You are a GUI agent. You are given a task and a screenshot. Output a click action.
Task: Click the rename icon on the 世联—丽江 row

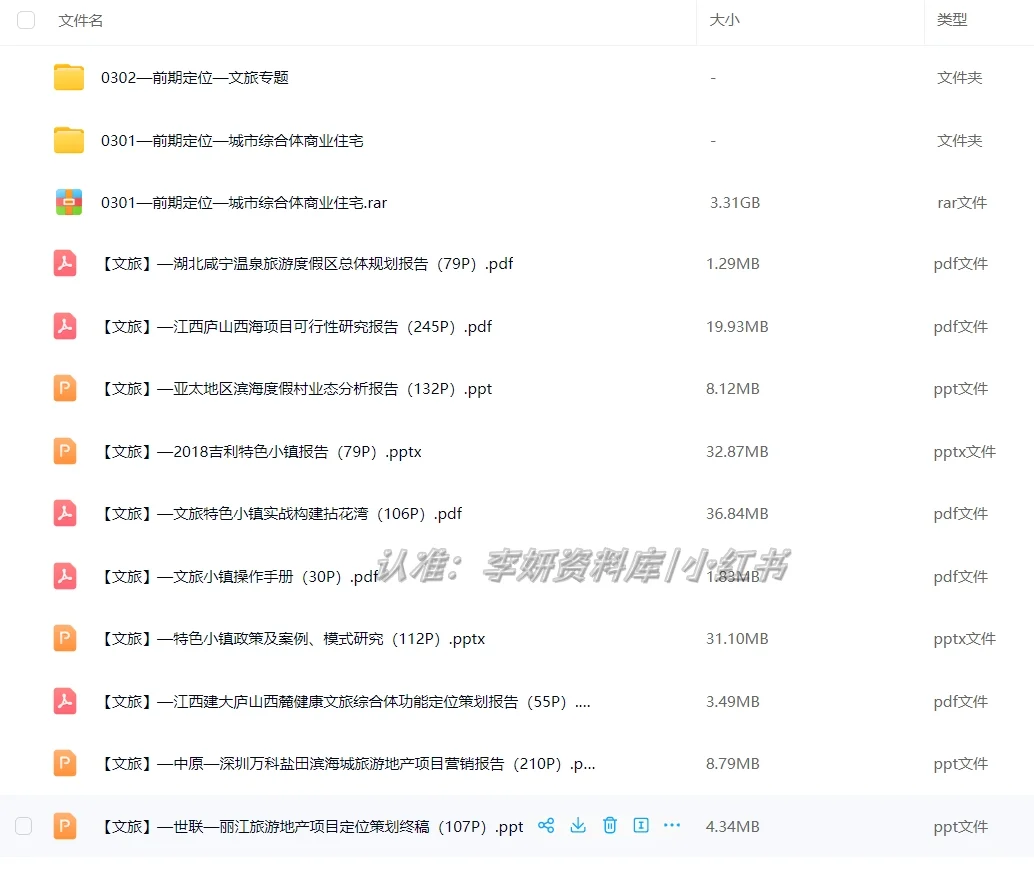[x=641, y=826]
